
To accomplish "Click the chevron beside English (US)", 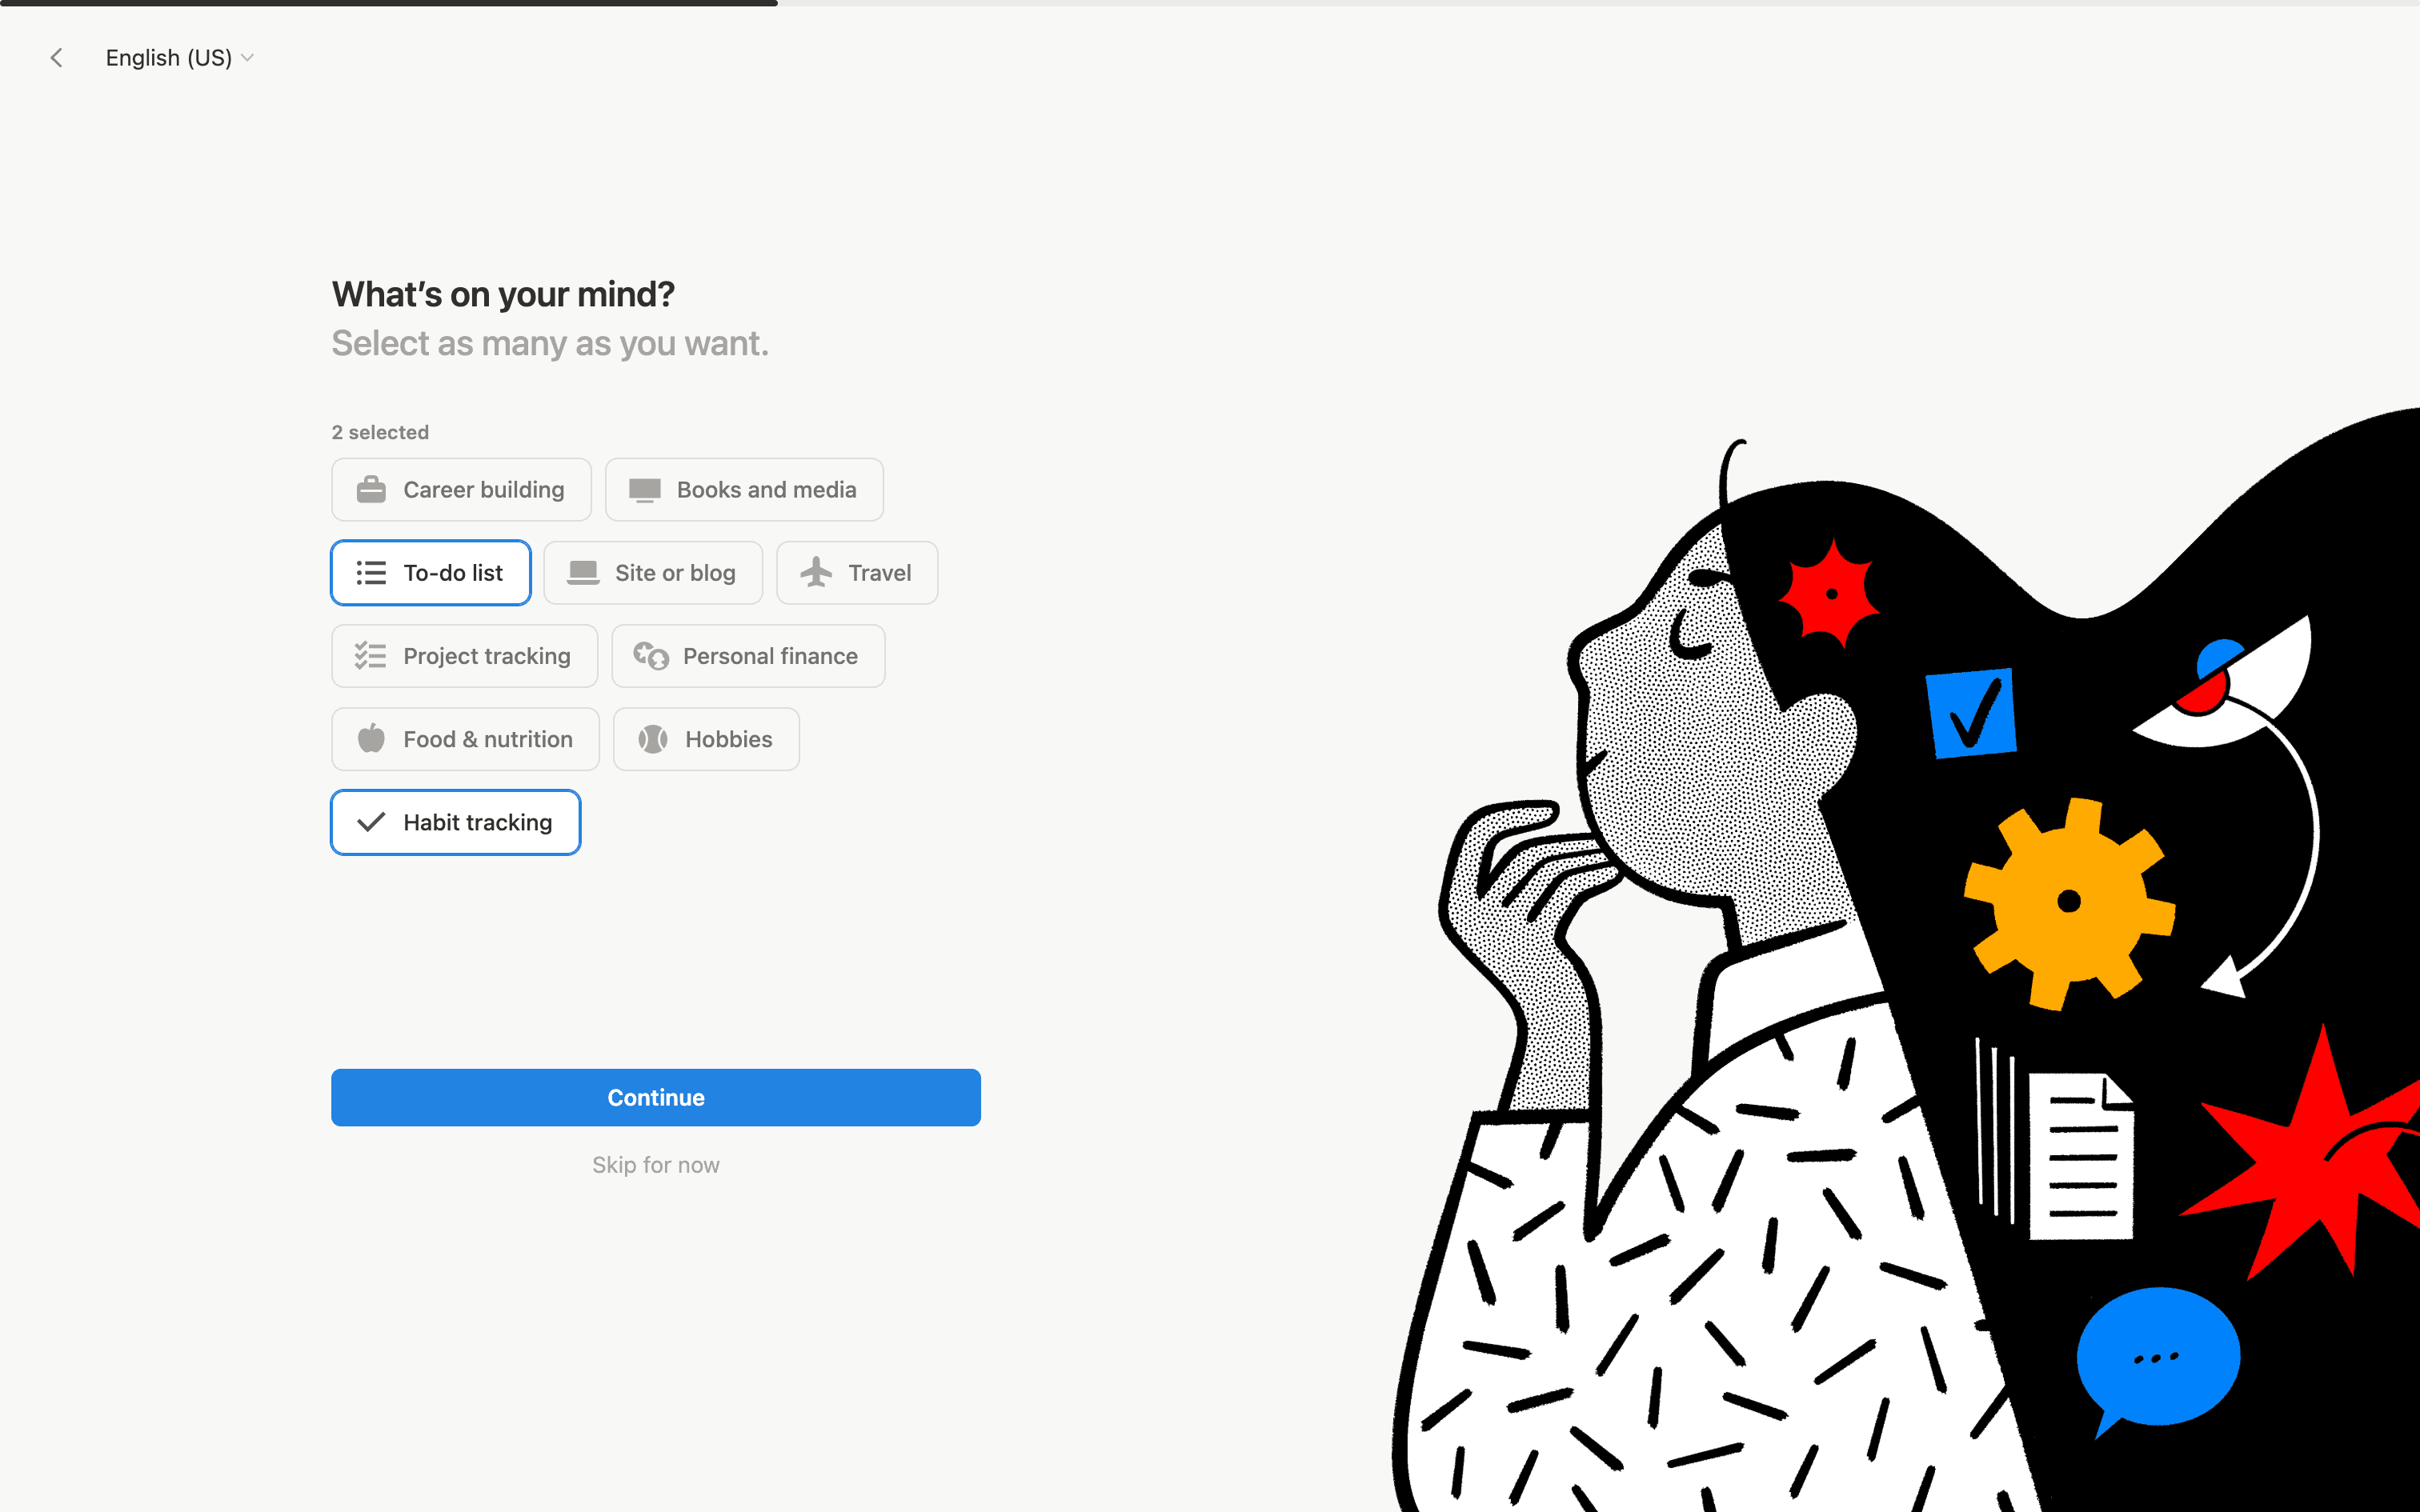I will (x=248, y=58).
